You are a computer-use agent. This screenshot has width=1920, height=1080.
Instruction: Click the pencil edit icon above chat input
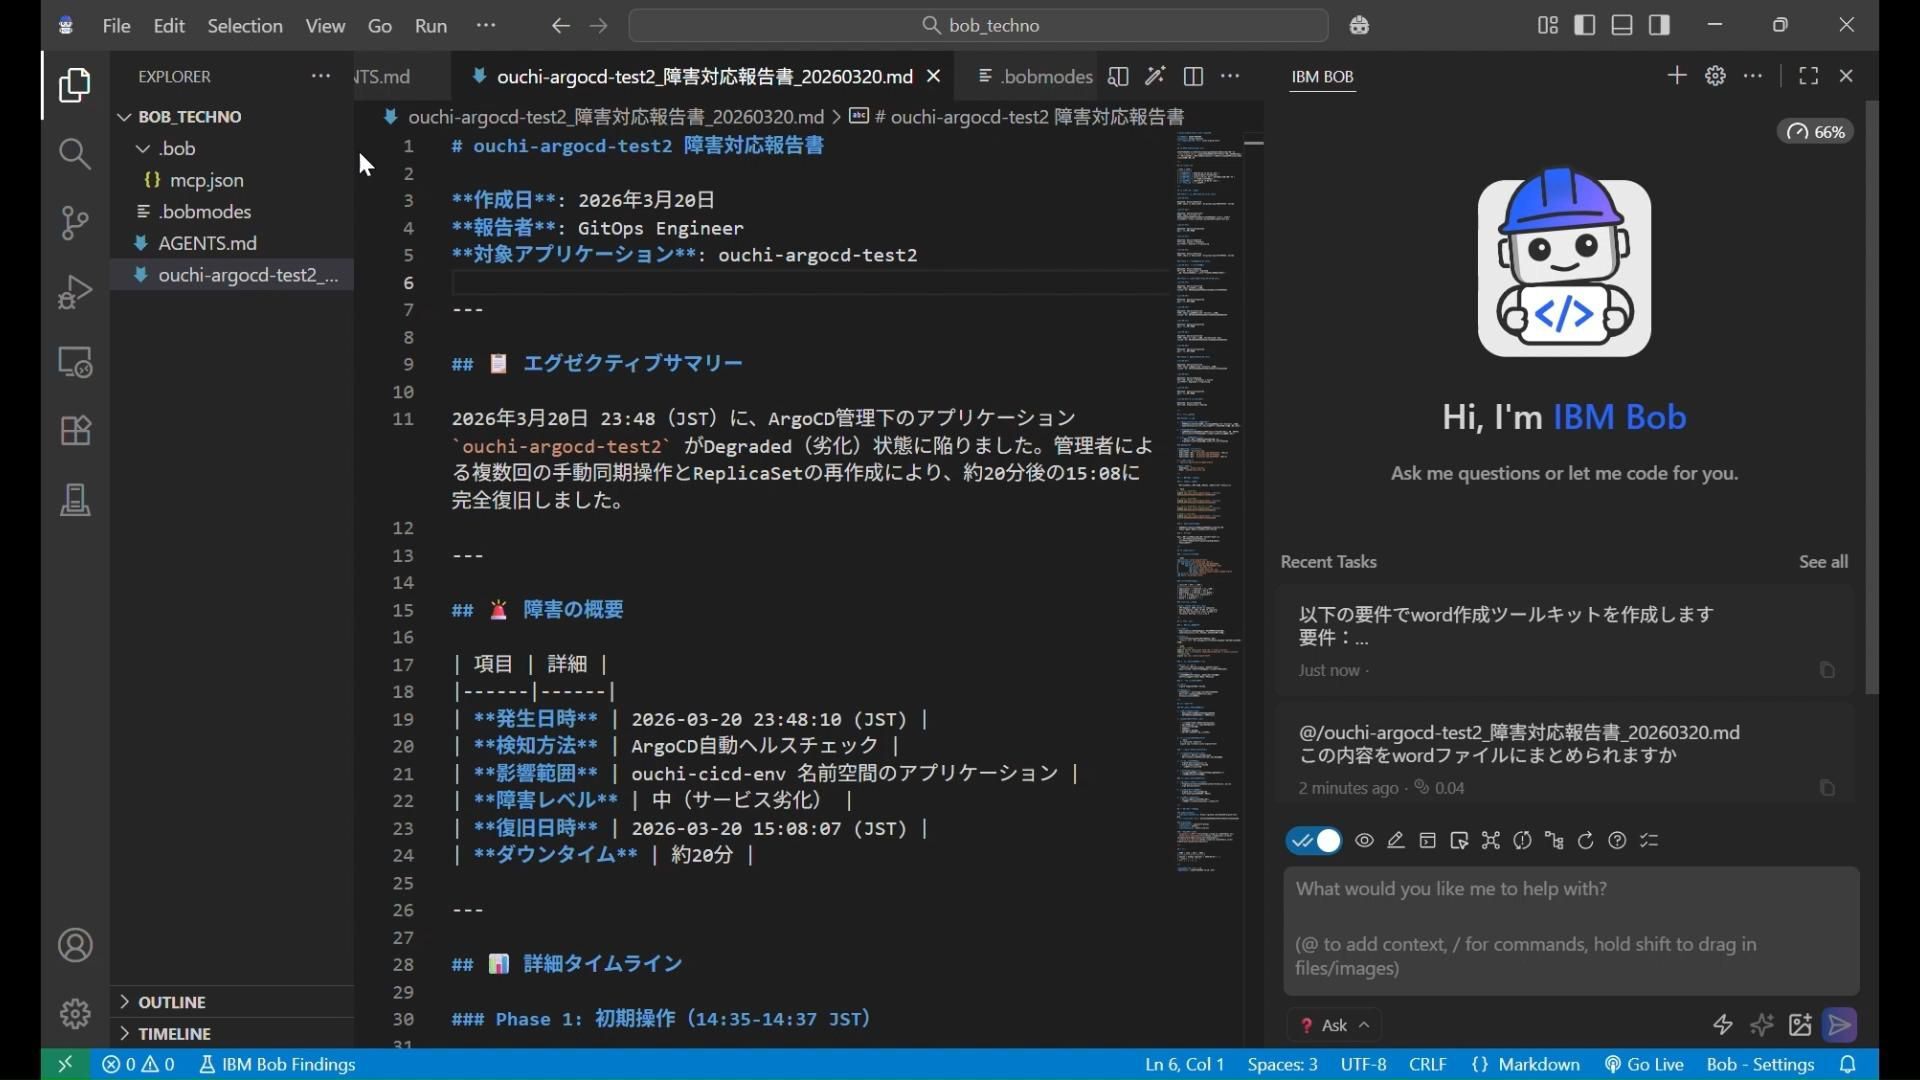(x=1396, y=841)
